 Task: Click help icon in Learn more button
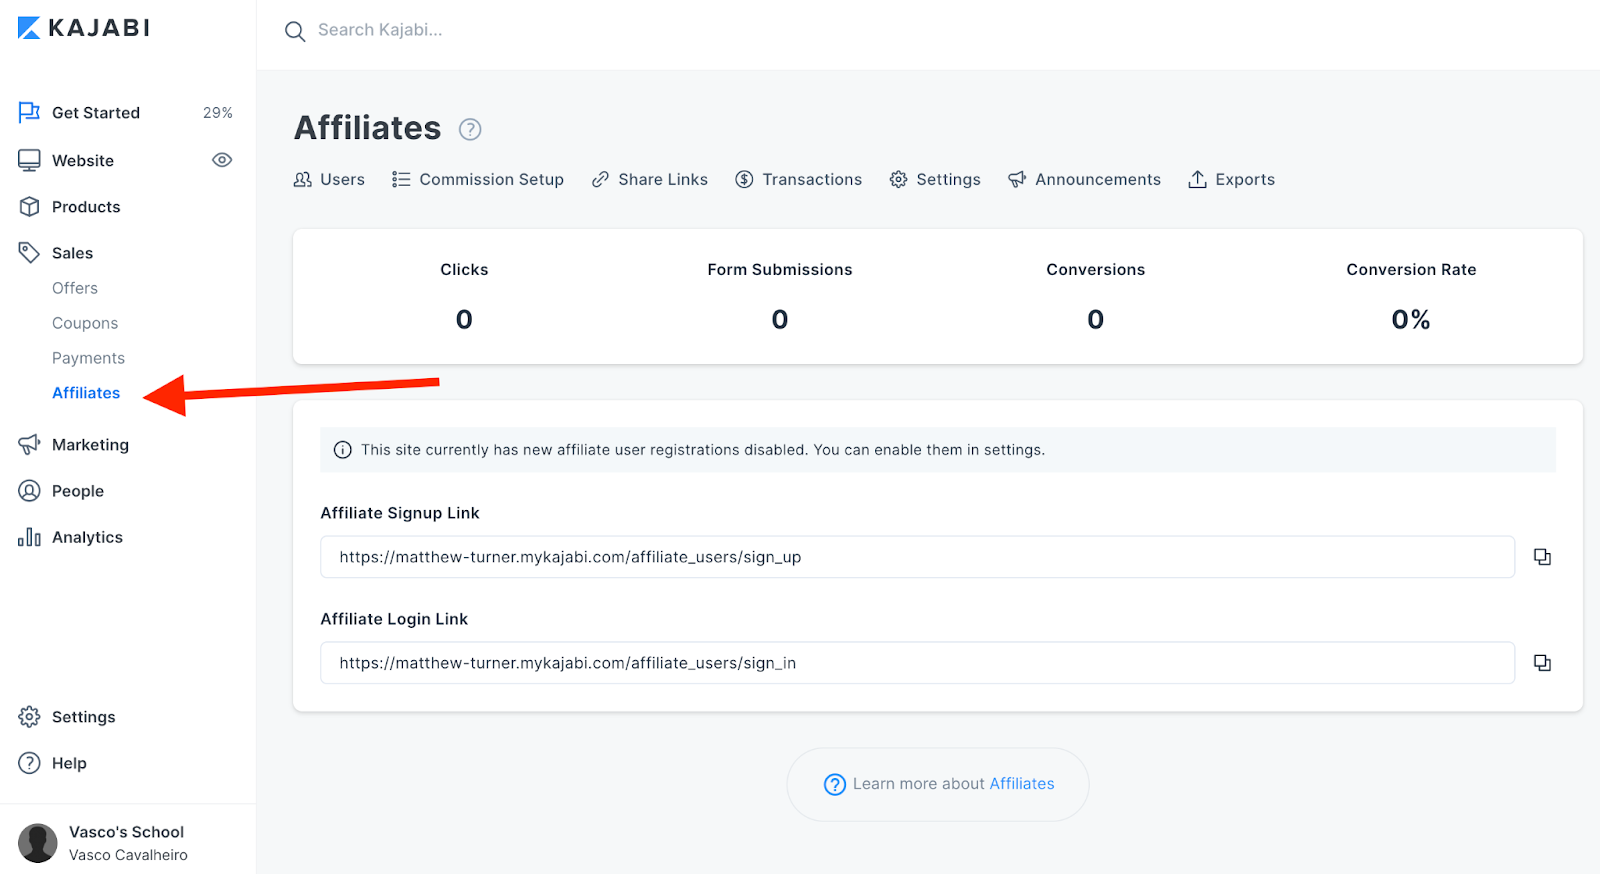click(x=834, y=785)
